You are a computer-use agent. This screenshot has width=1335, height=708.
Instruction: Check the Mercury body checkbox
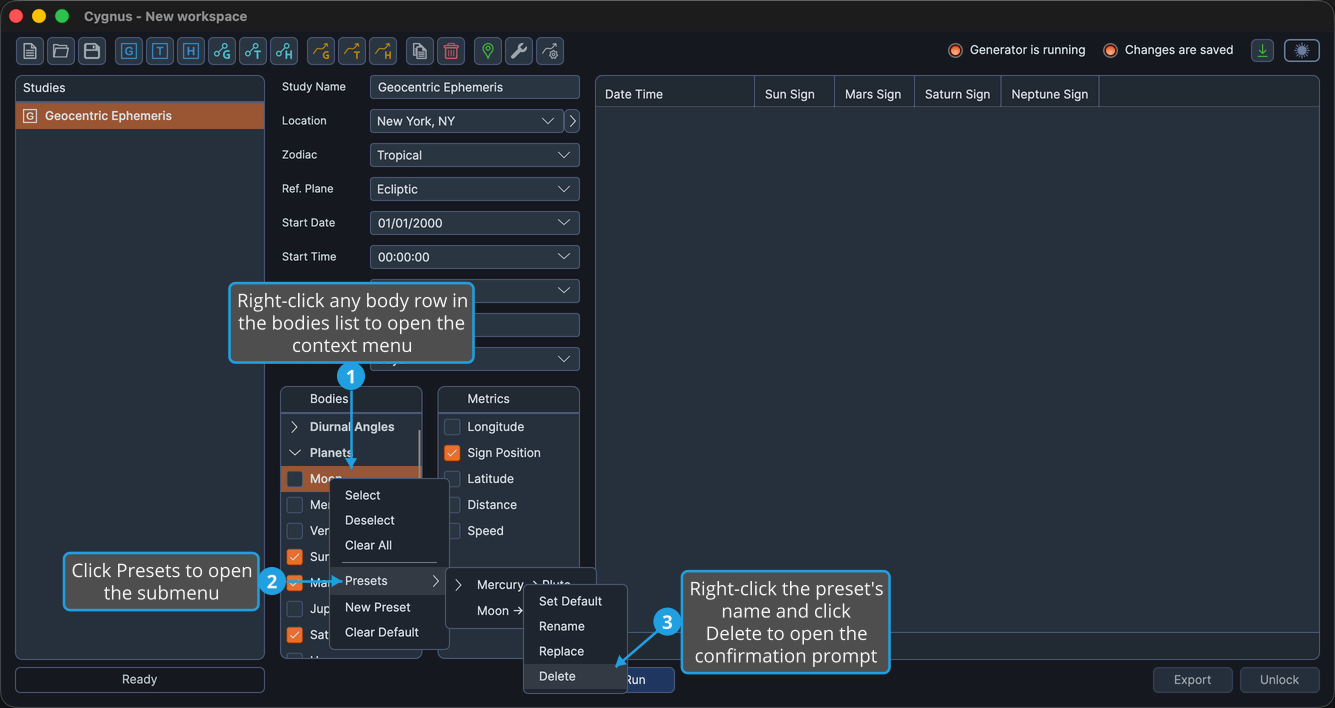295,505
